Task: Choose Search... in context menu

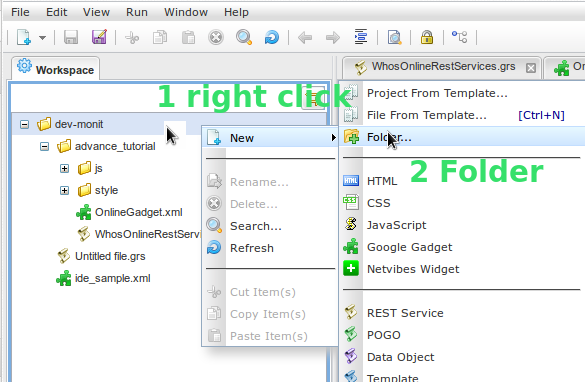Action: point(270,226)
